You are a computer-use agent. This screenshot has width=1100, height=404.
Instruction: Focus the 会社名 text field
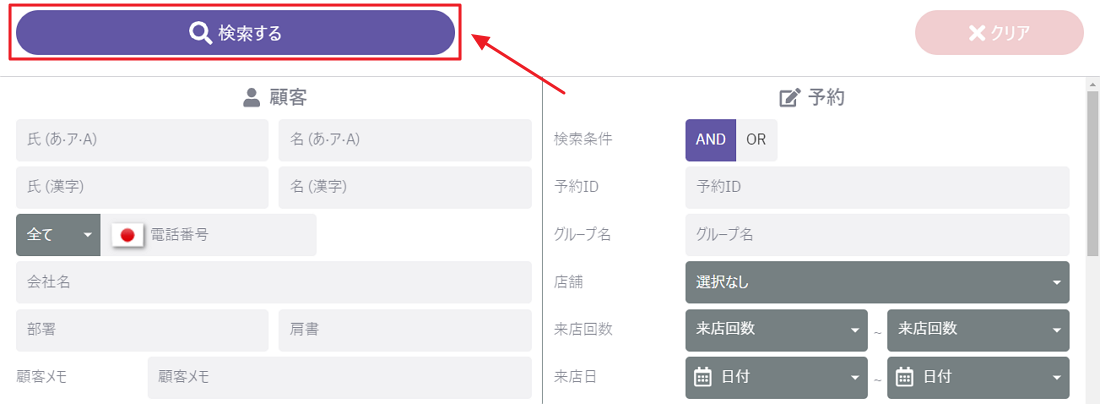click(x=274, y=282)
